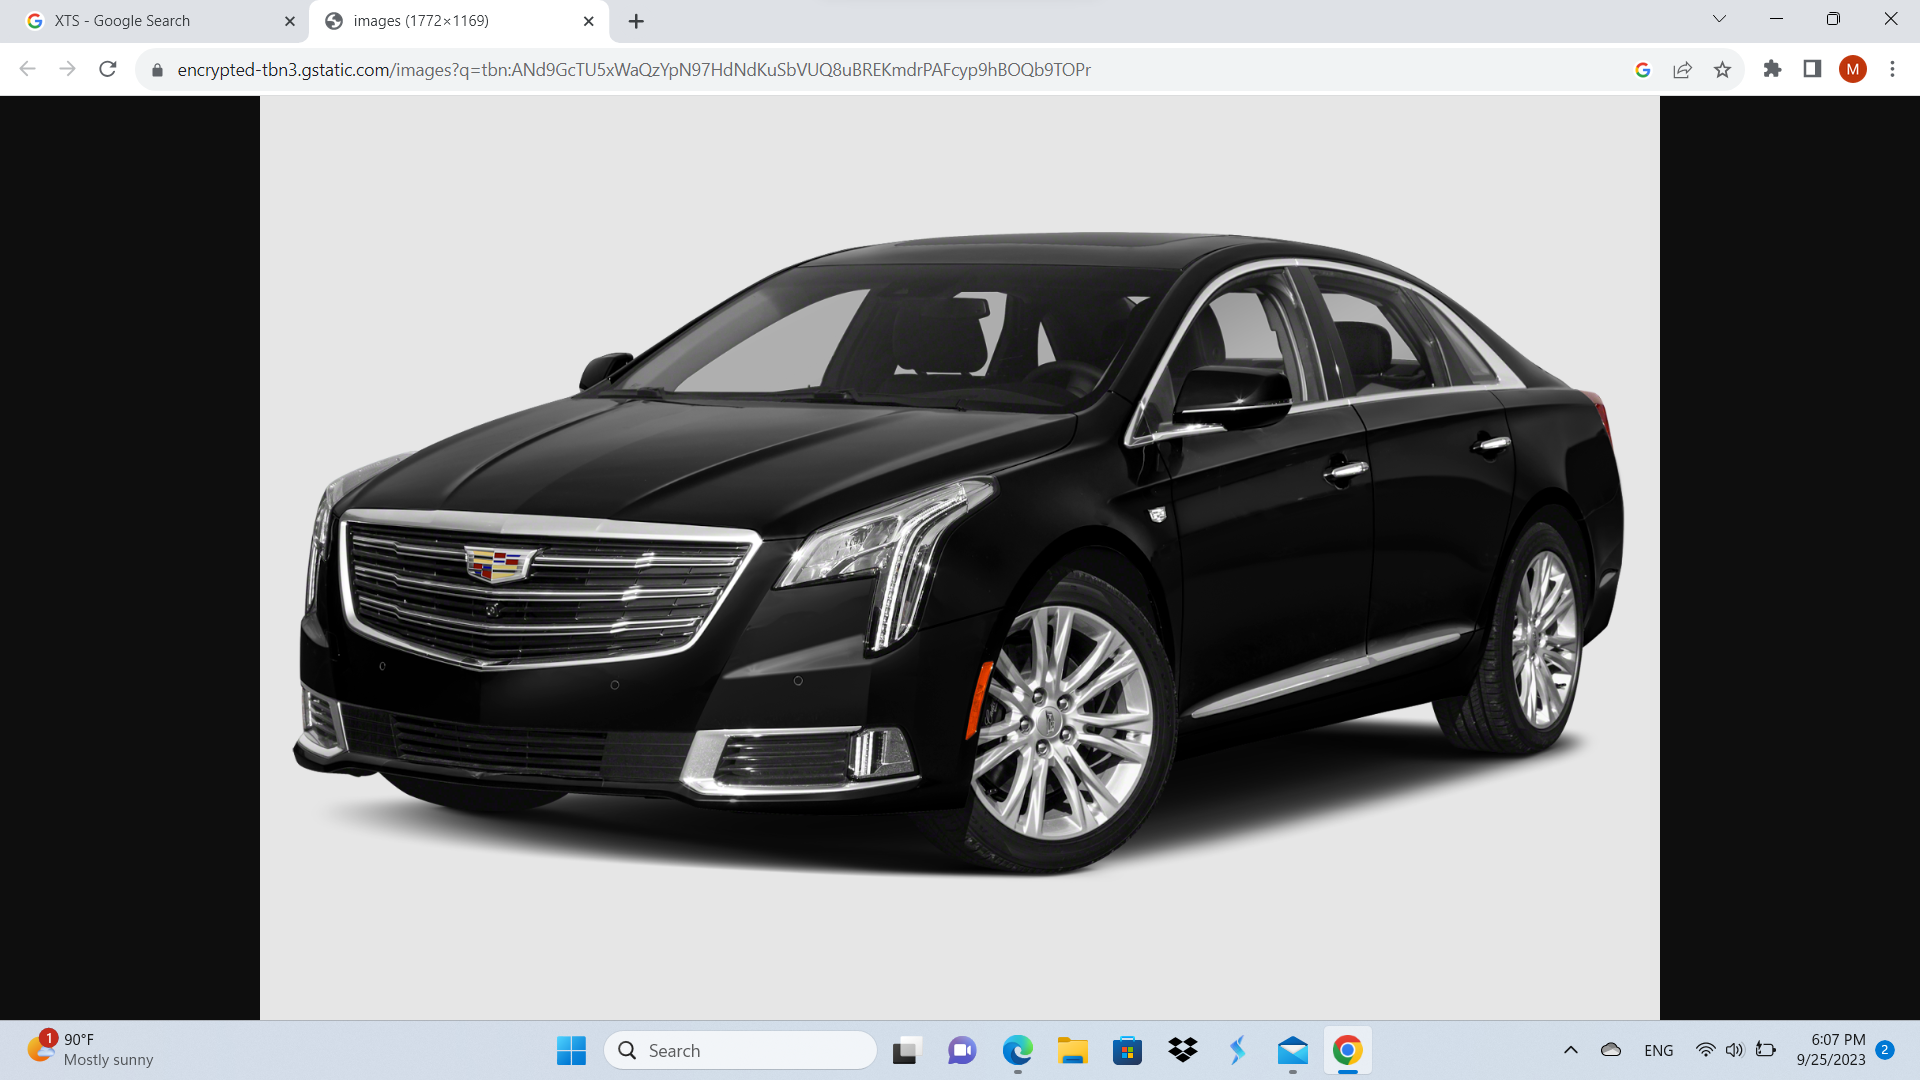Open File Explorer from the taskbar

[x=1072, y=1050]
